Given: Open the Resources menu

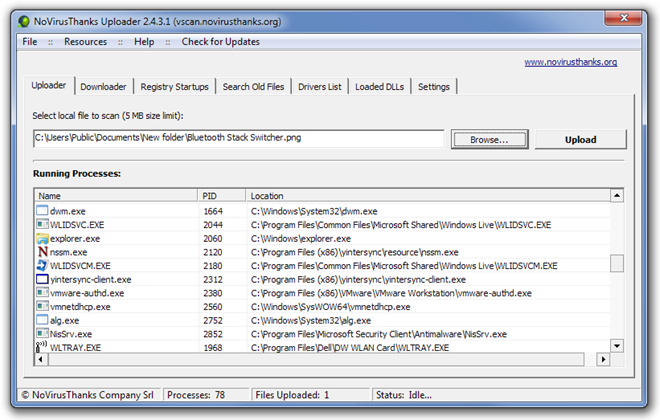Looking at the screenshot, I should [x=85, y=42].
